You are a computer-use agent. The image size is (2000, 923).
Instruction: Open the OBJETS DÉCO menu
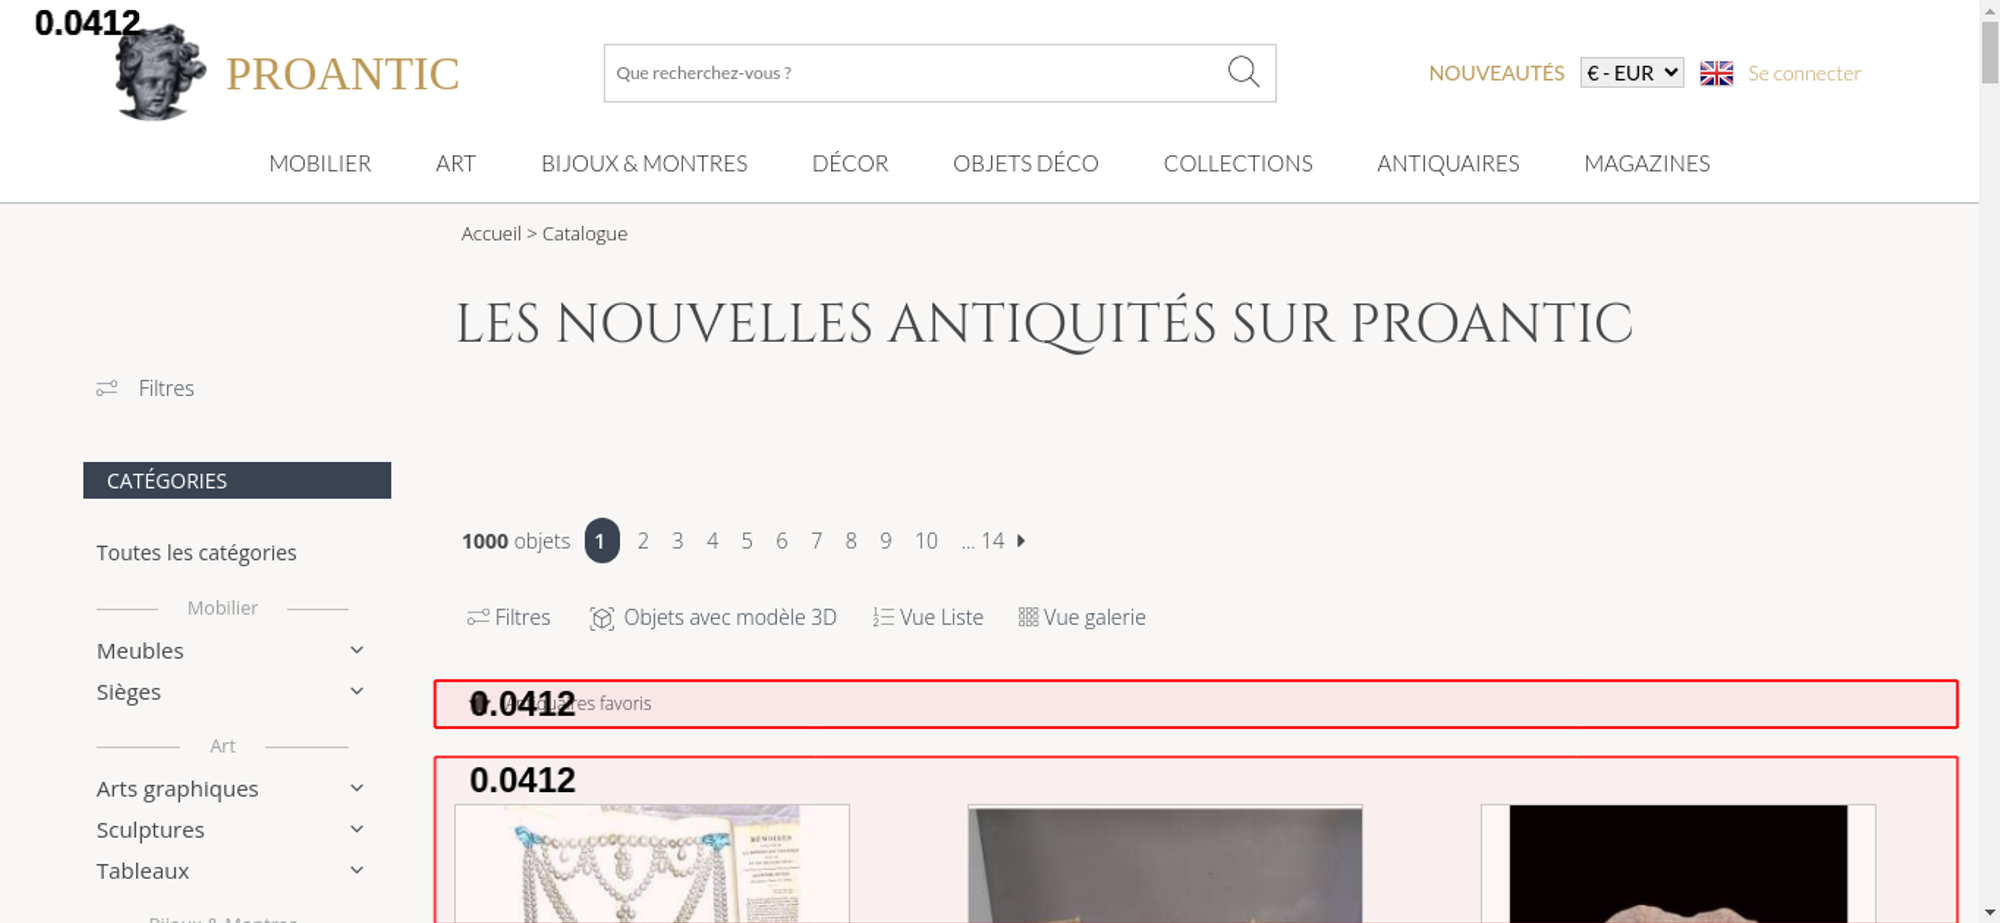(1026, 163)
